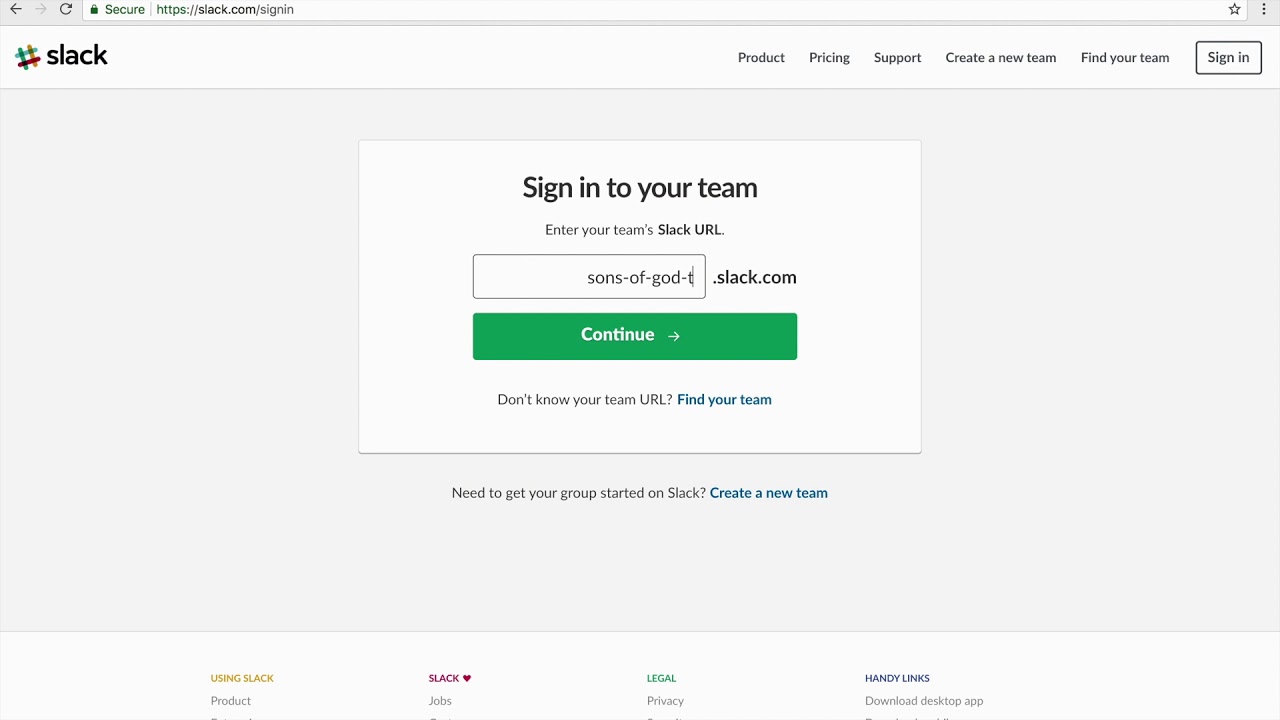Click the LEGAL footer heading
The image size is (1280, 720).
coord(661,678)
